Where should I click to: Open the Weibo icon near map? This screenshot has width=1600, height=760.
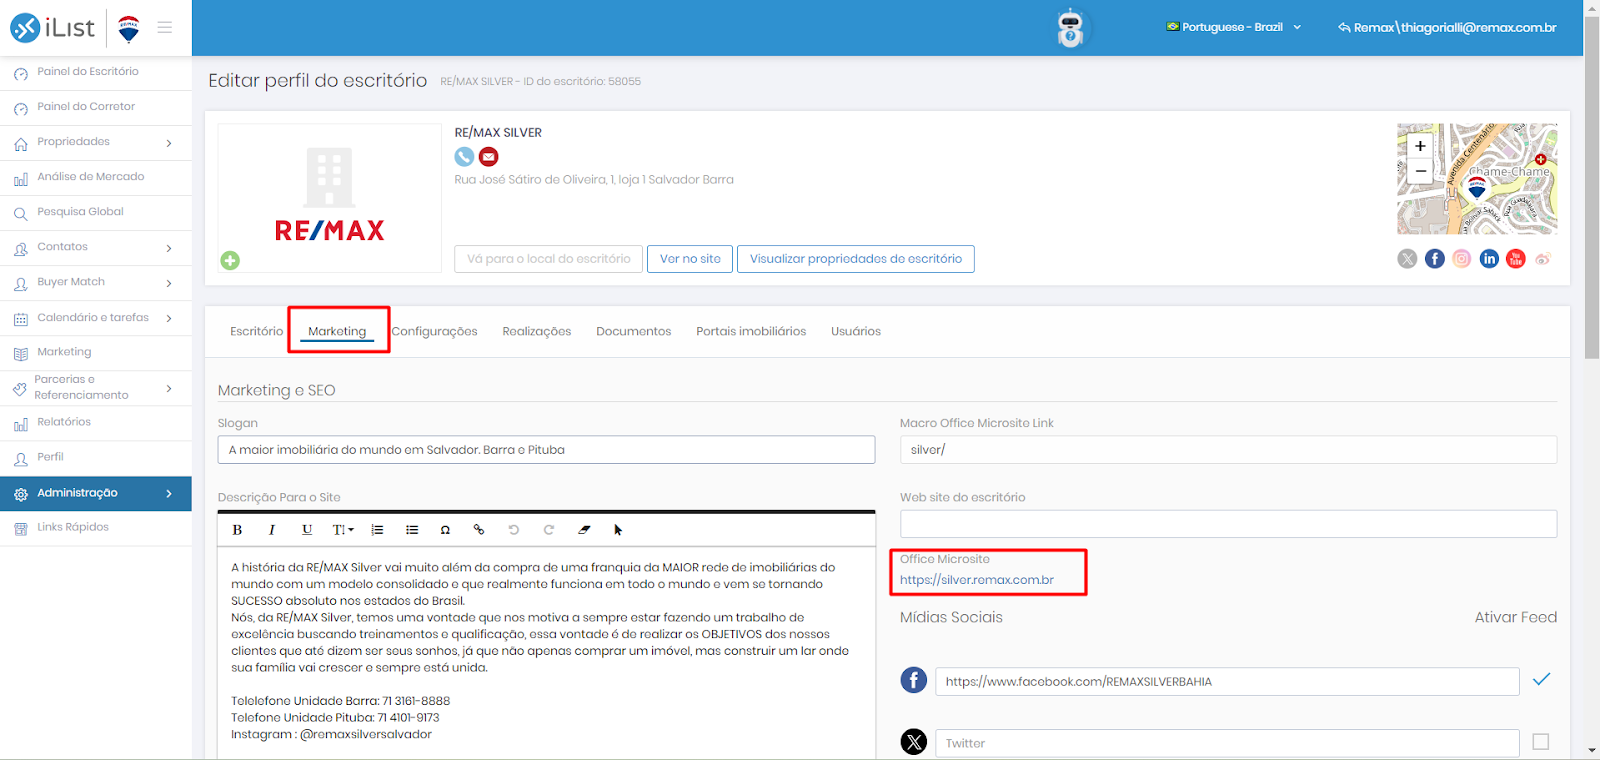(x=1543, y=259)
